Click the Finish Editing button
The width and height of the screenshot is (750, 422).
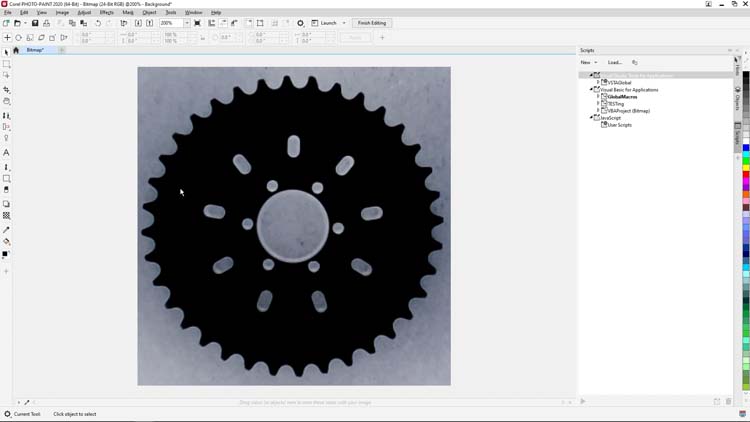click(x=372, y=23)
